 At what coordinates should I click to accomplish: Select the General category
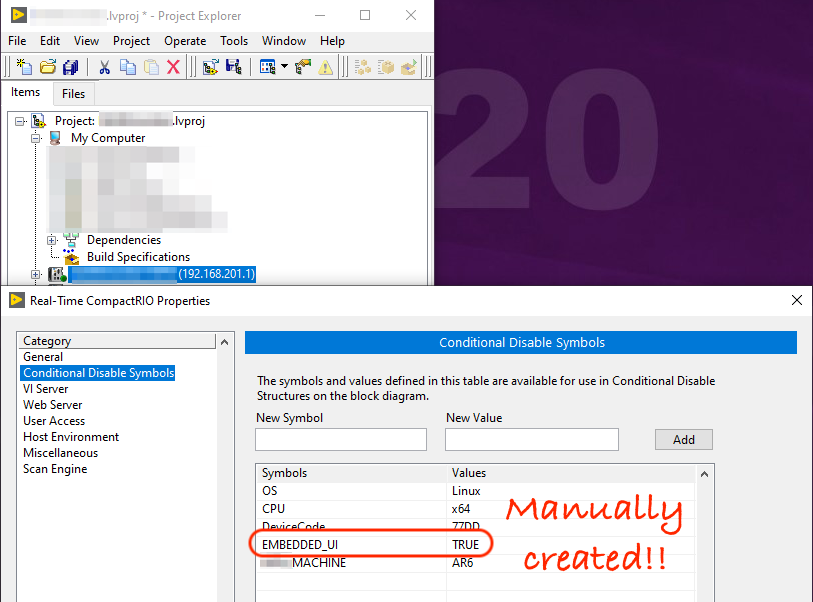click(43, 357)
